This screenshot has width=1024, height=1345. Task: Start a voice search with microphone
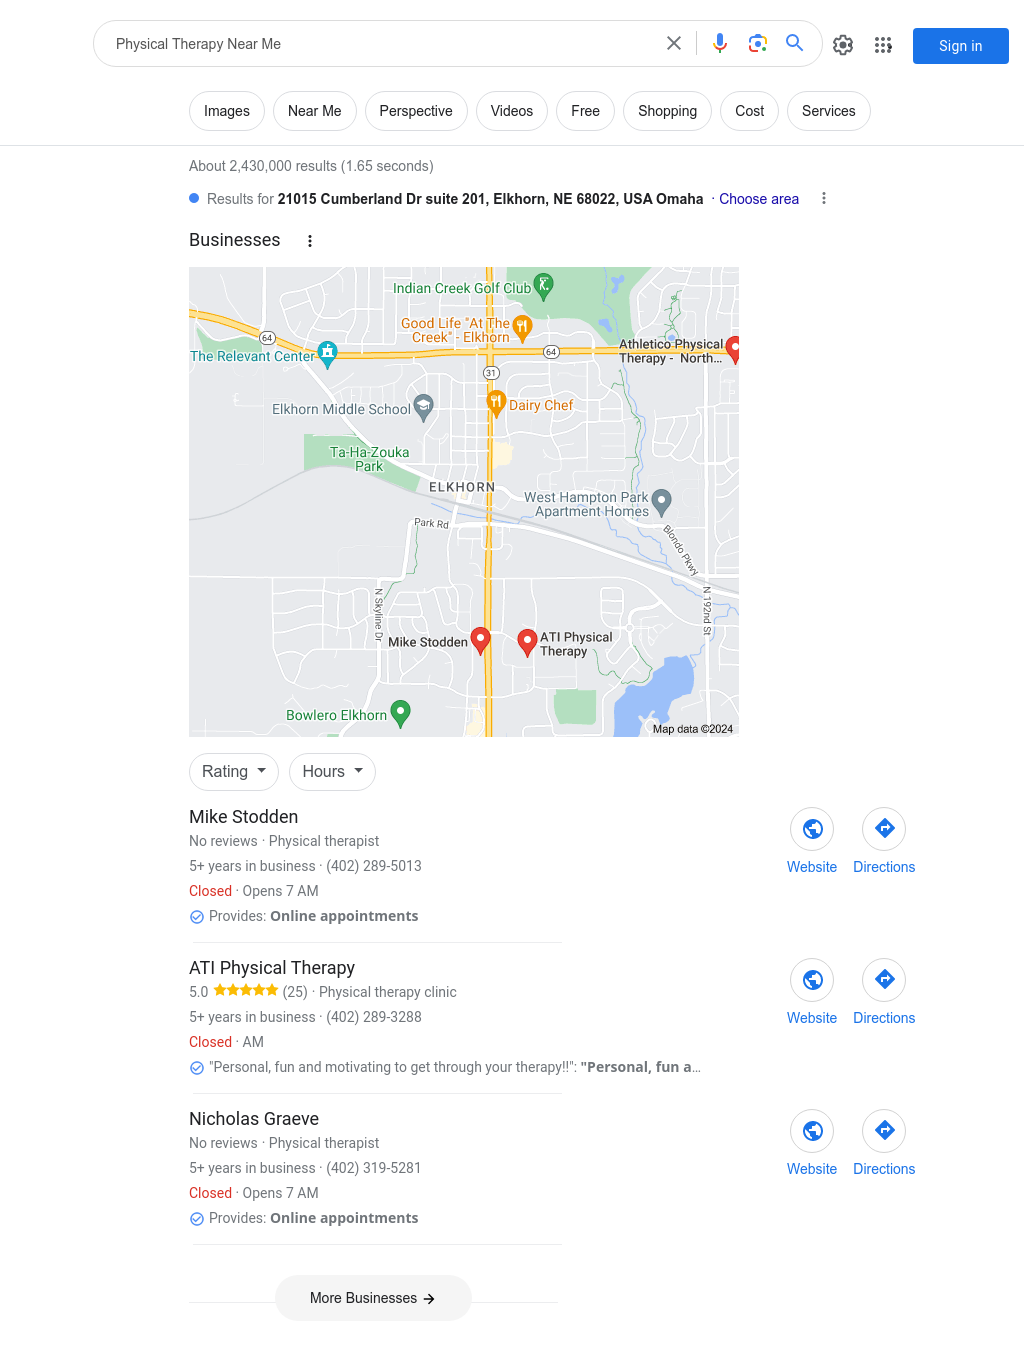click(x=720, y=44)
